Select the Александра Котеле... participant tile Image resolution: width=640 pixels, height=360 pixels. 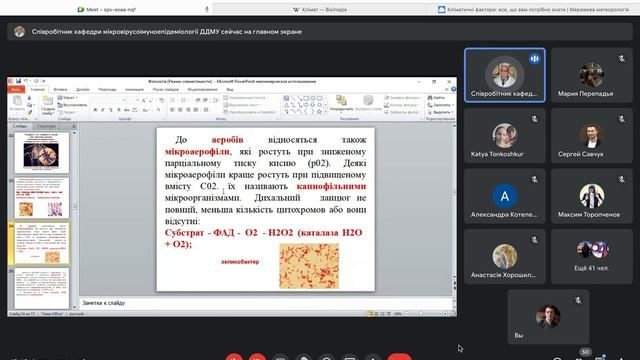(x=505, y=196)
